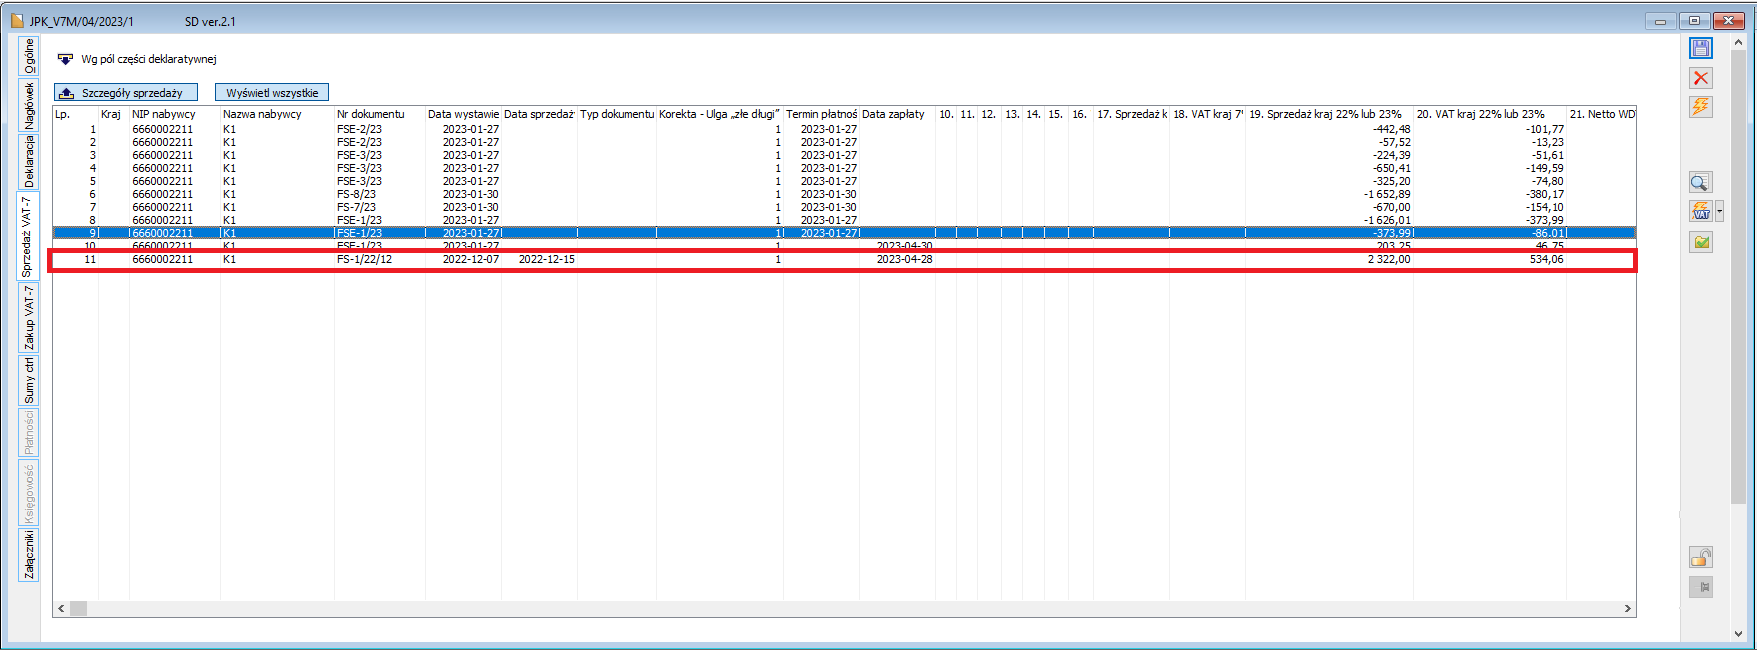Collapse the 'Wg pól części deklaratywnej' arrow icon
Viewport: 1757px width, 651px height.
pyautogui.click(x=65, y=59)
